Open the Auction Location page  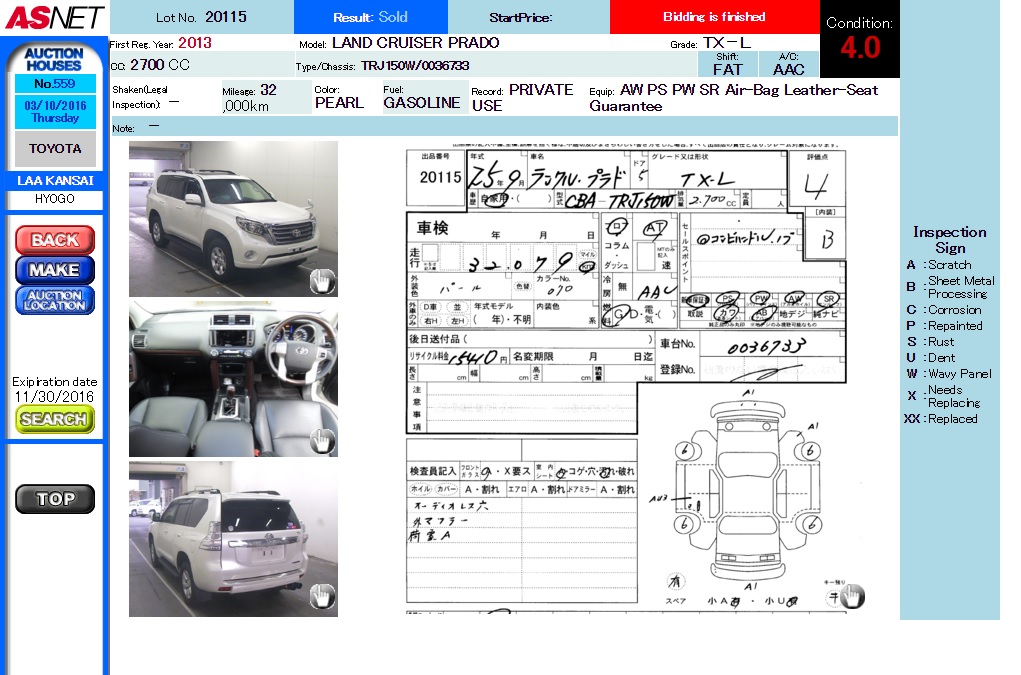[x=54, y=300]
